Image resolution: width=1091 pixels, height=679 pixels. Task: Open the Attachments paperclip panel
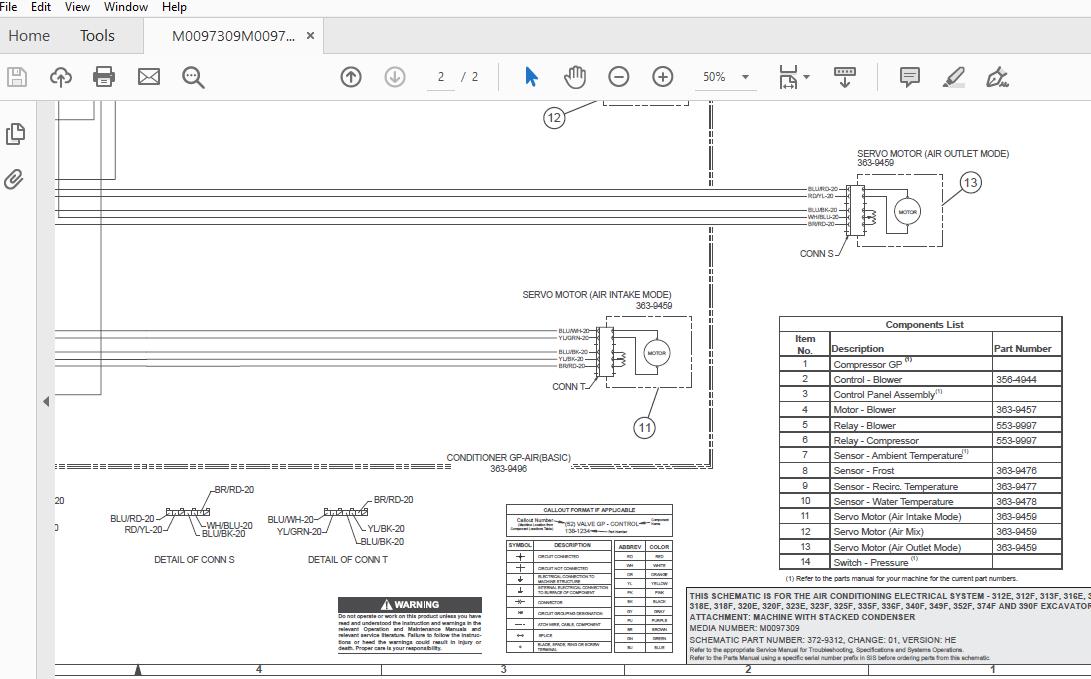pyautogui.click(x=14, y=179)
